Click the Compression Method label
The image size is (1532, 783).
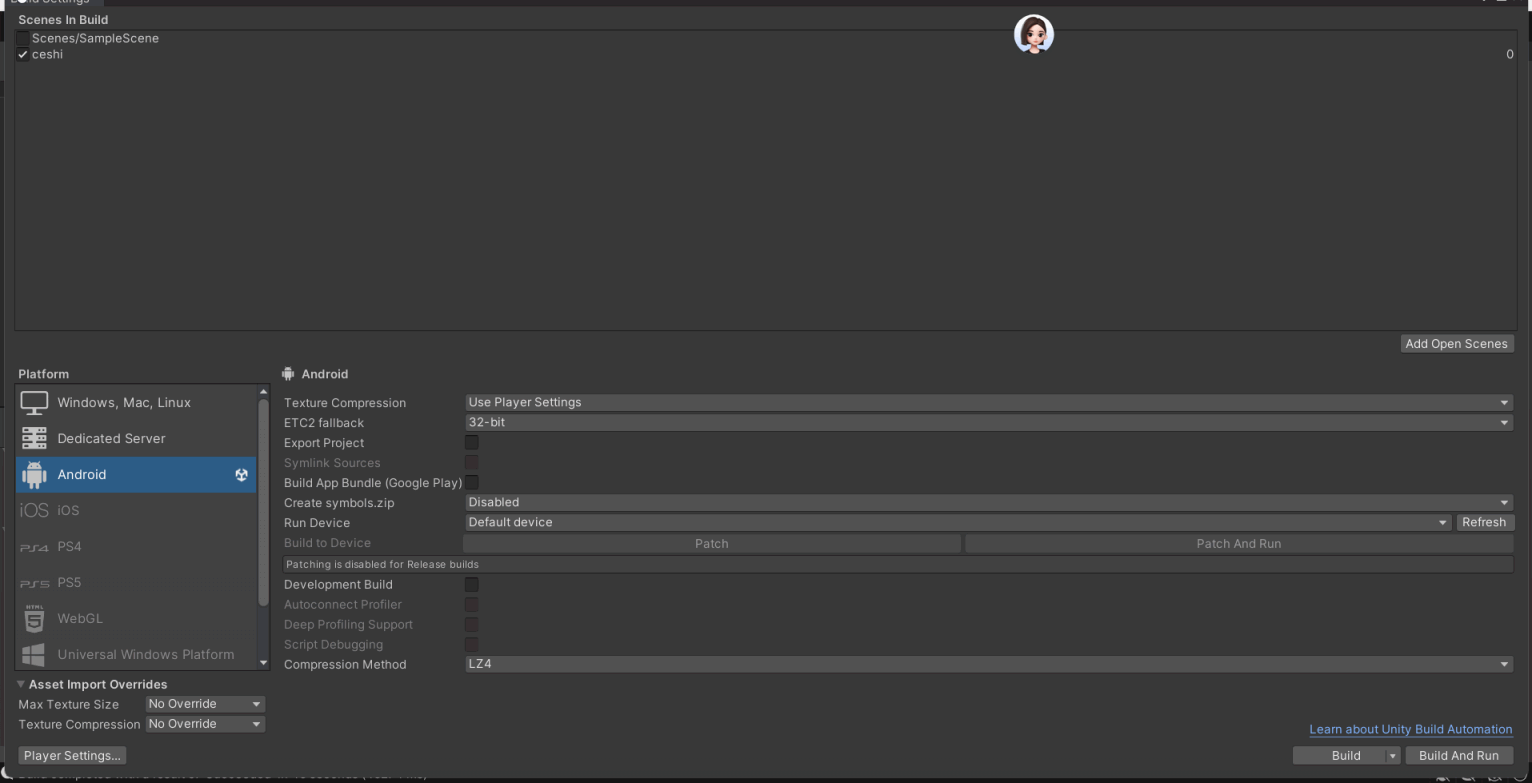[x=345, y=665]
